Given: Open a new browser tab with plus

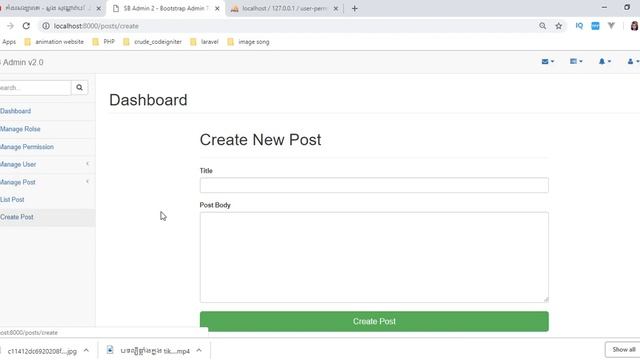Looking at the screenshot, I should coord(354,8).
